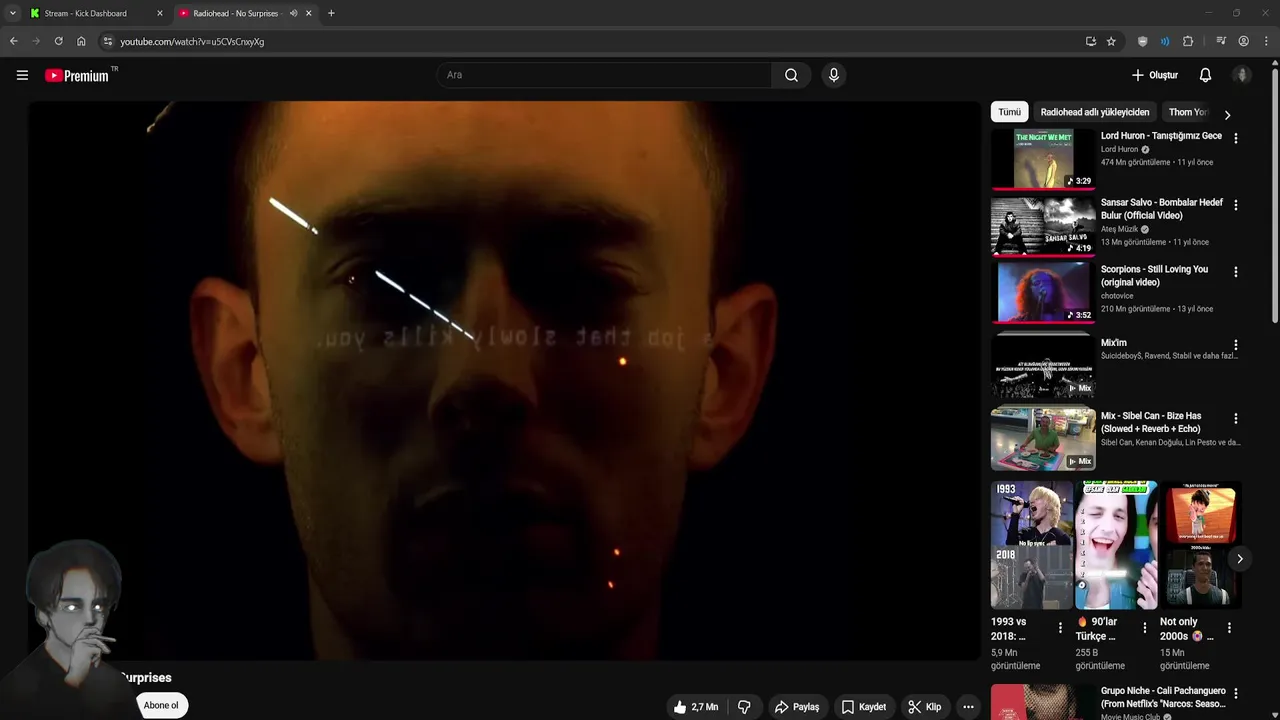Open the Mix'im playlist title
The width and height of the screenshot is (1280, 720).
pyautogui.click(x=1113, y=343)
